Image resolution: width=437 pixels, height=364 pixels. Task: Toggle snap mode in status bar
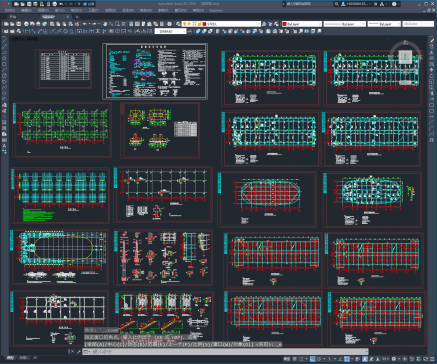coord(301,359)
